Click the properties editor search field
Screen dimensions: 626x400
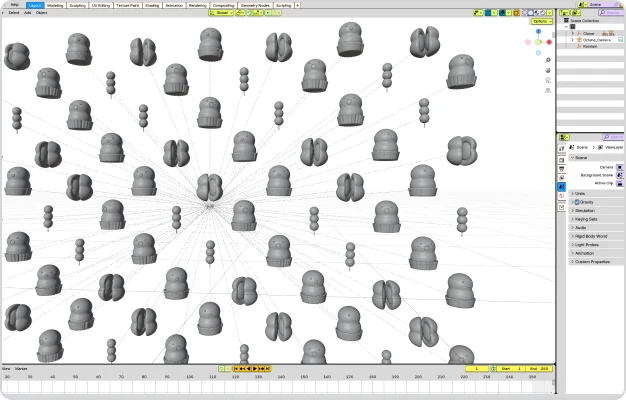[613, 137]
